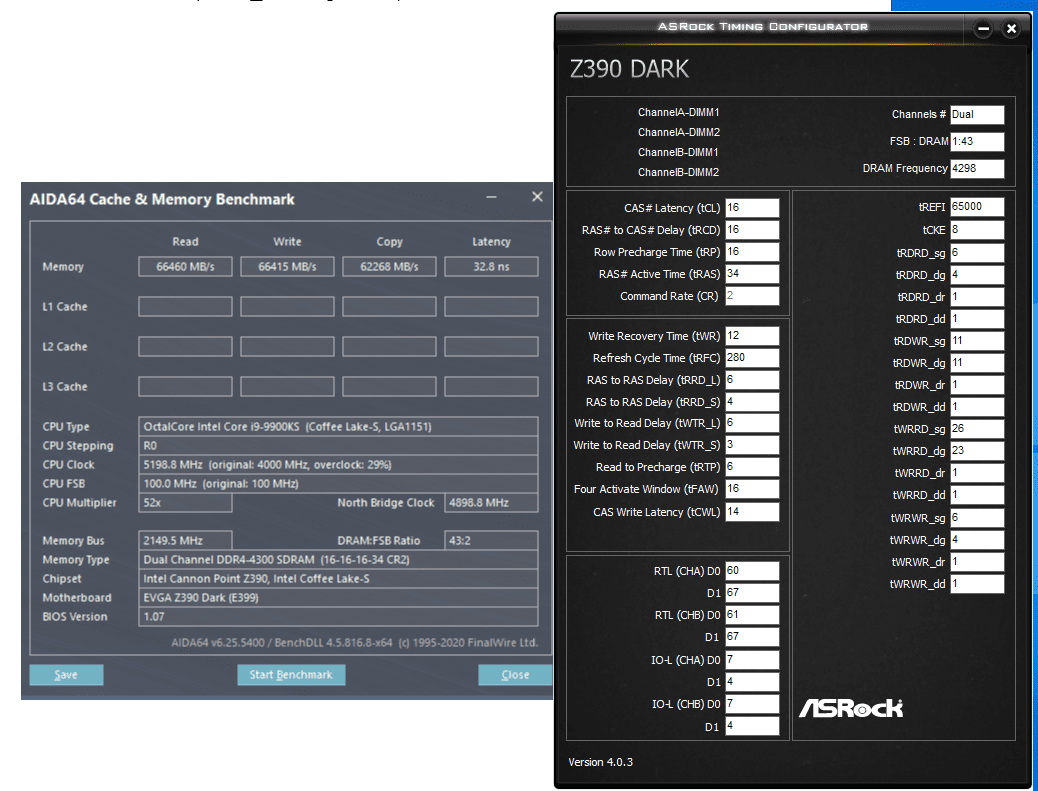The height and width of the screenshot is (791, 1038).
Task: Select the Channels # field showing Dual
Action: click(977, 115)
